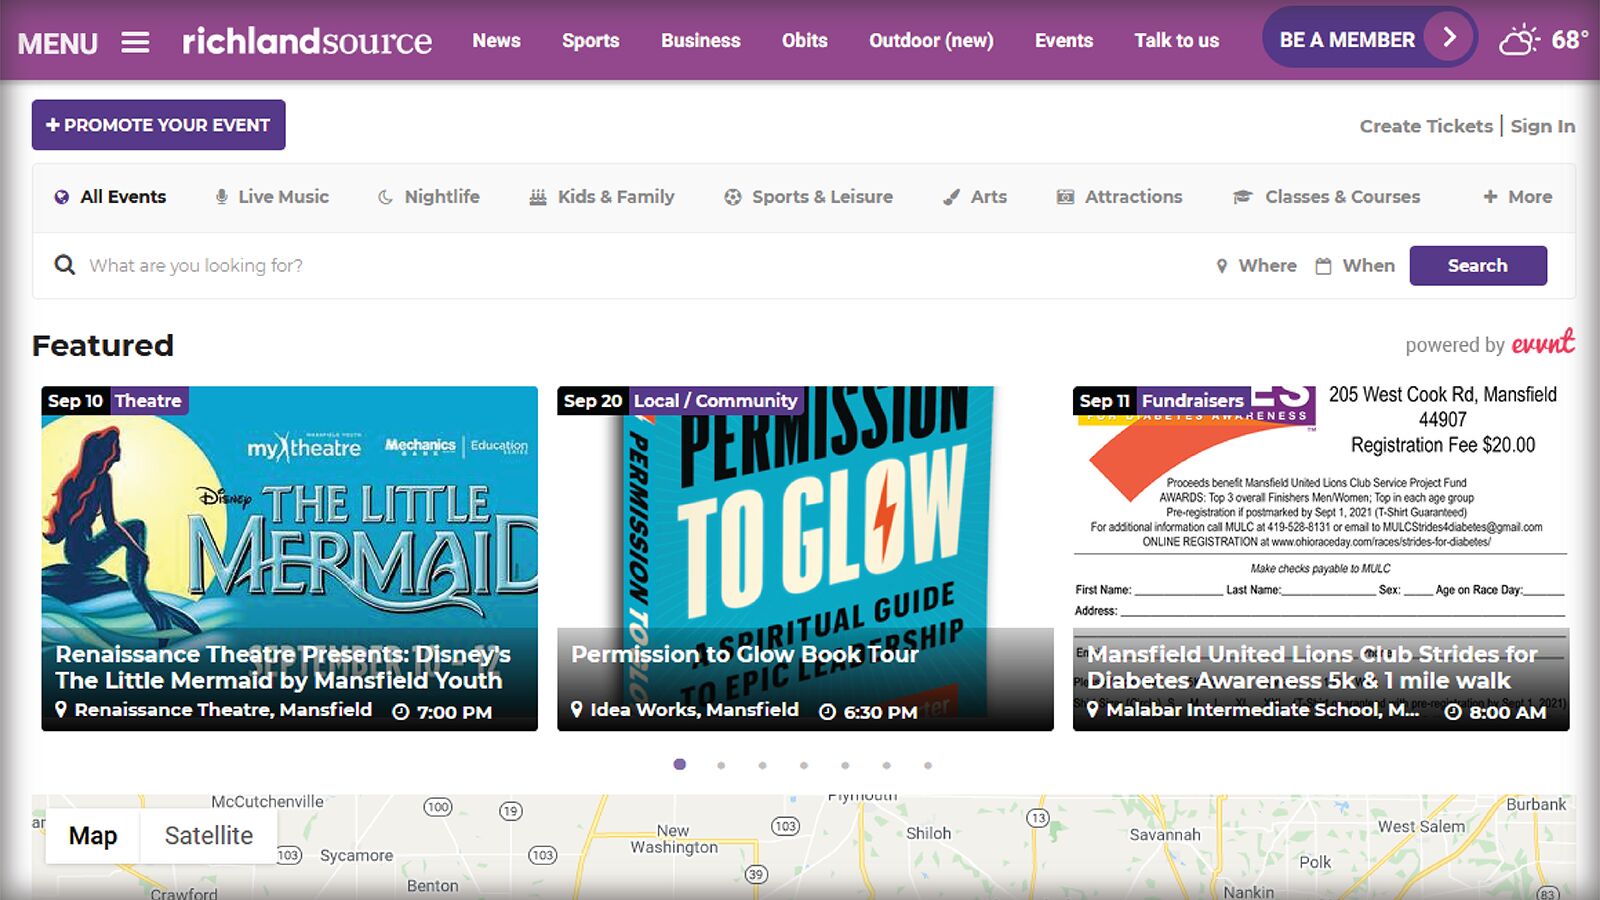Click the soccer ball Sports icon
Image resolution: width=1600 pixels, height=900 pixels.
coord(733,197)
